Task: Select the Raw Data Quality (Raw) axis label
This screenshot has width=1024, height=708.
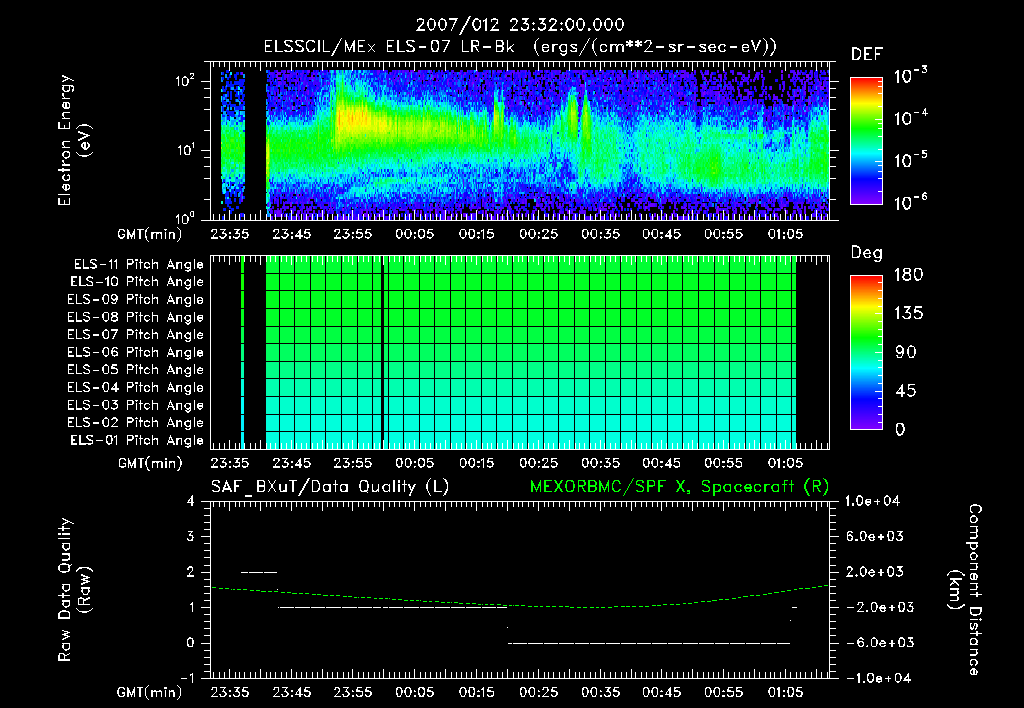Action: pos(74,590)
